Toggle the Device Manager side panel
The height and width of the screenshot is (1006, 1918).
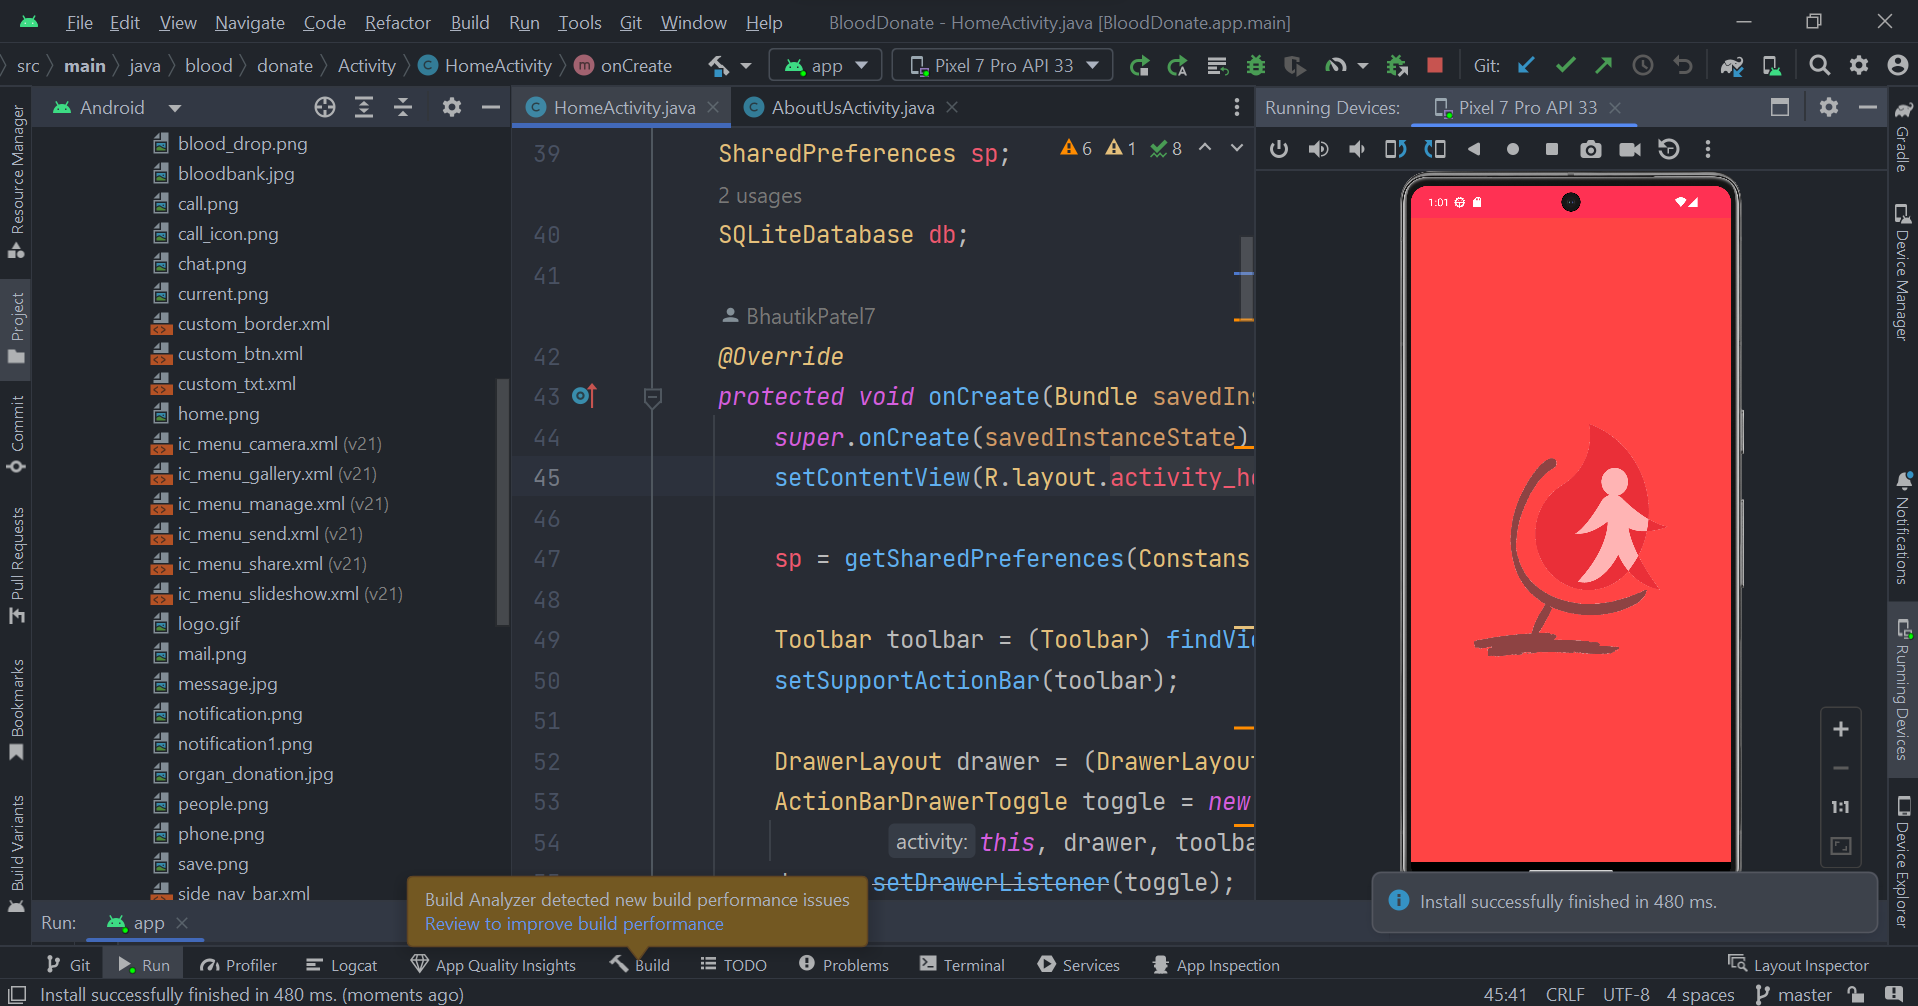(x=1902, y=273)
